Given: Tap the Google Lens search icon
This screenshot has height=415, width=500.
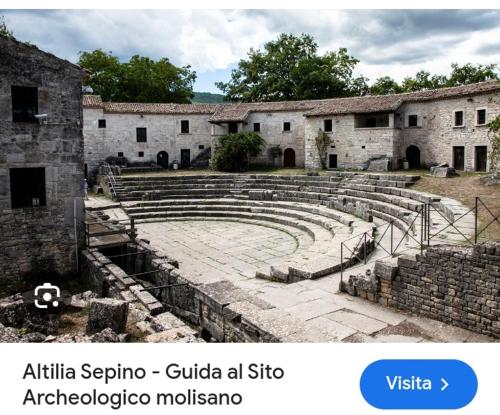Looking at the screenshot, I should click(x=47, y=296).
